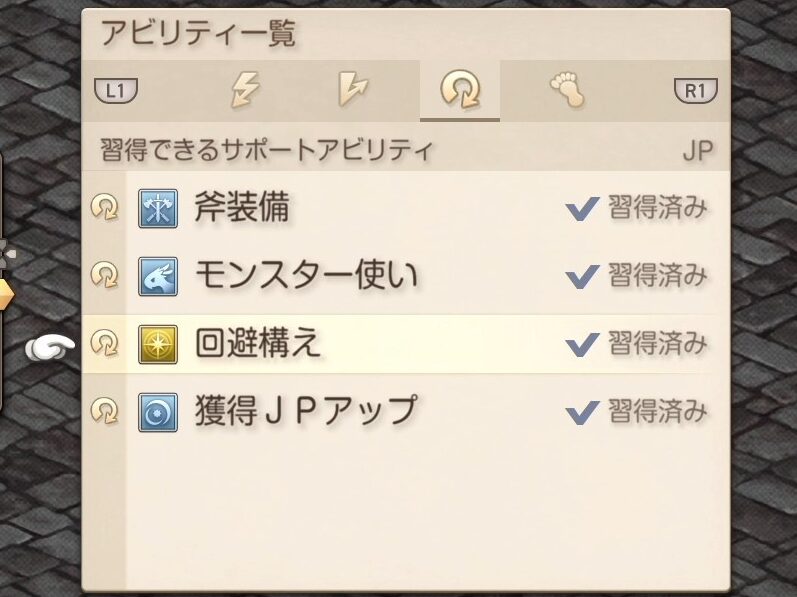Image resolution: width=797 pixels, height=597 pixels.
Task: Open the footprint movement ability tab
Action: (566, 91)
